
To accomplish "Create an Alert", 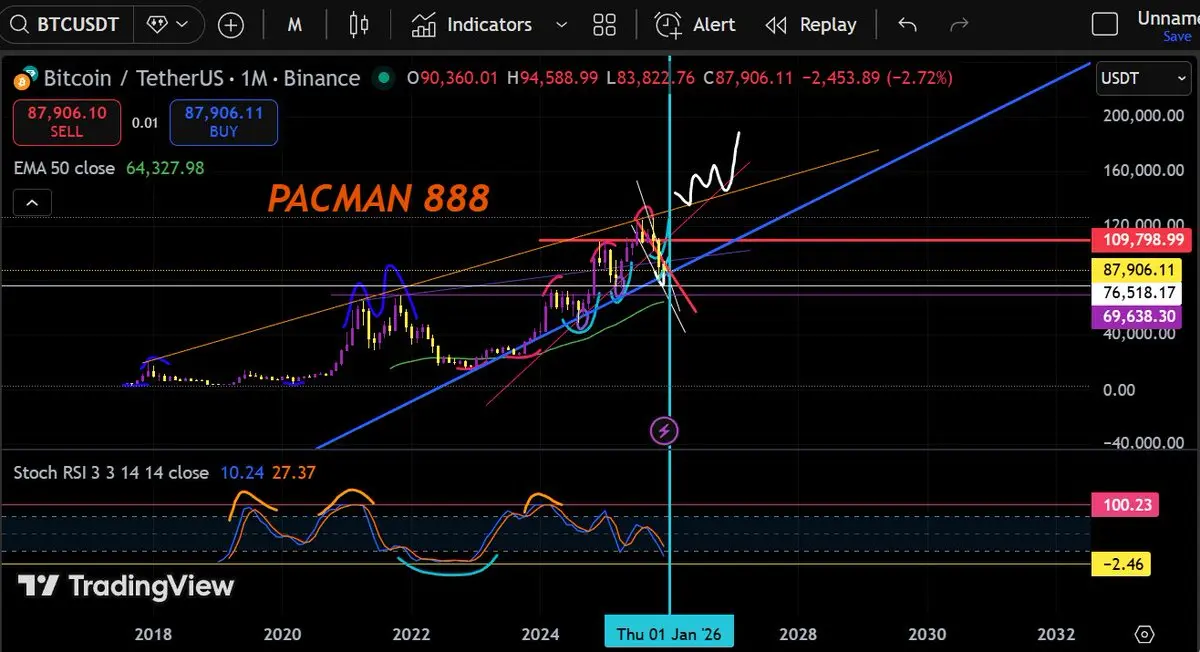I will pos(695,25).
